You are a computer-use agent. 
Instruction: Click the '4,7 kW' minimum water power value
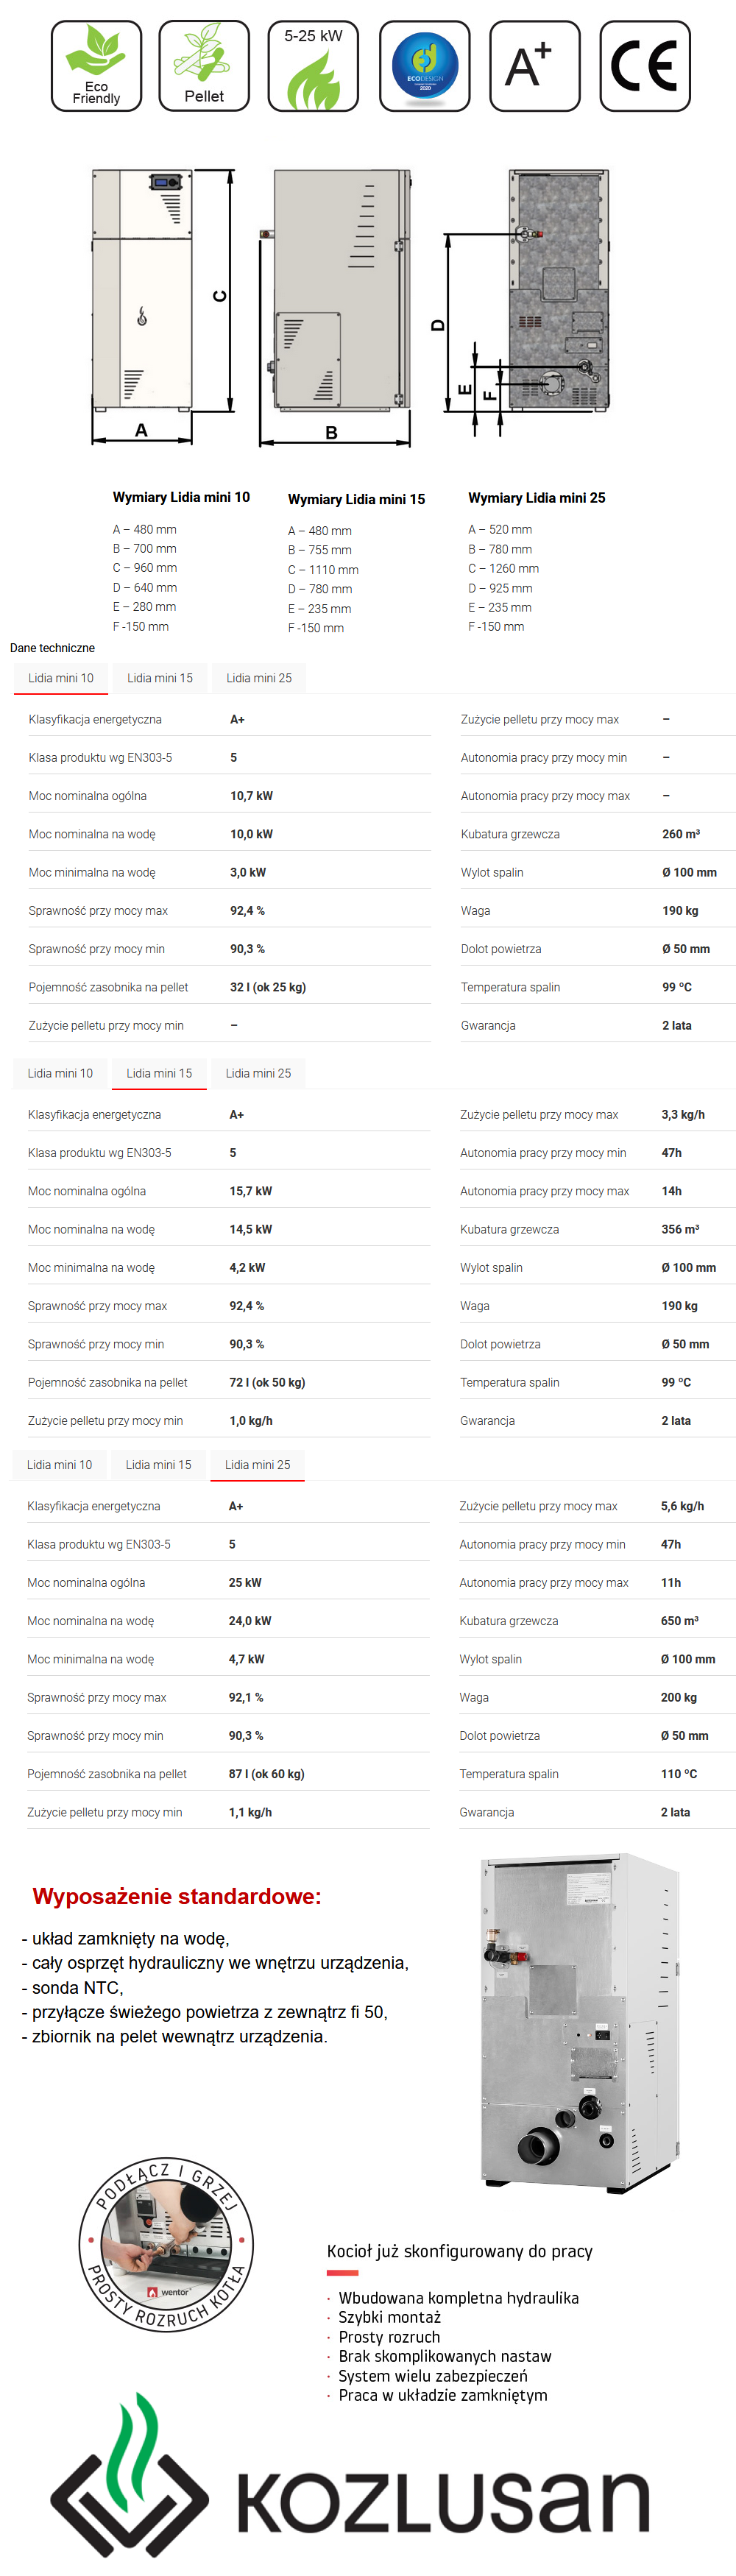coord(246,1659)
